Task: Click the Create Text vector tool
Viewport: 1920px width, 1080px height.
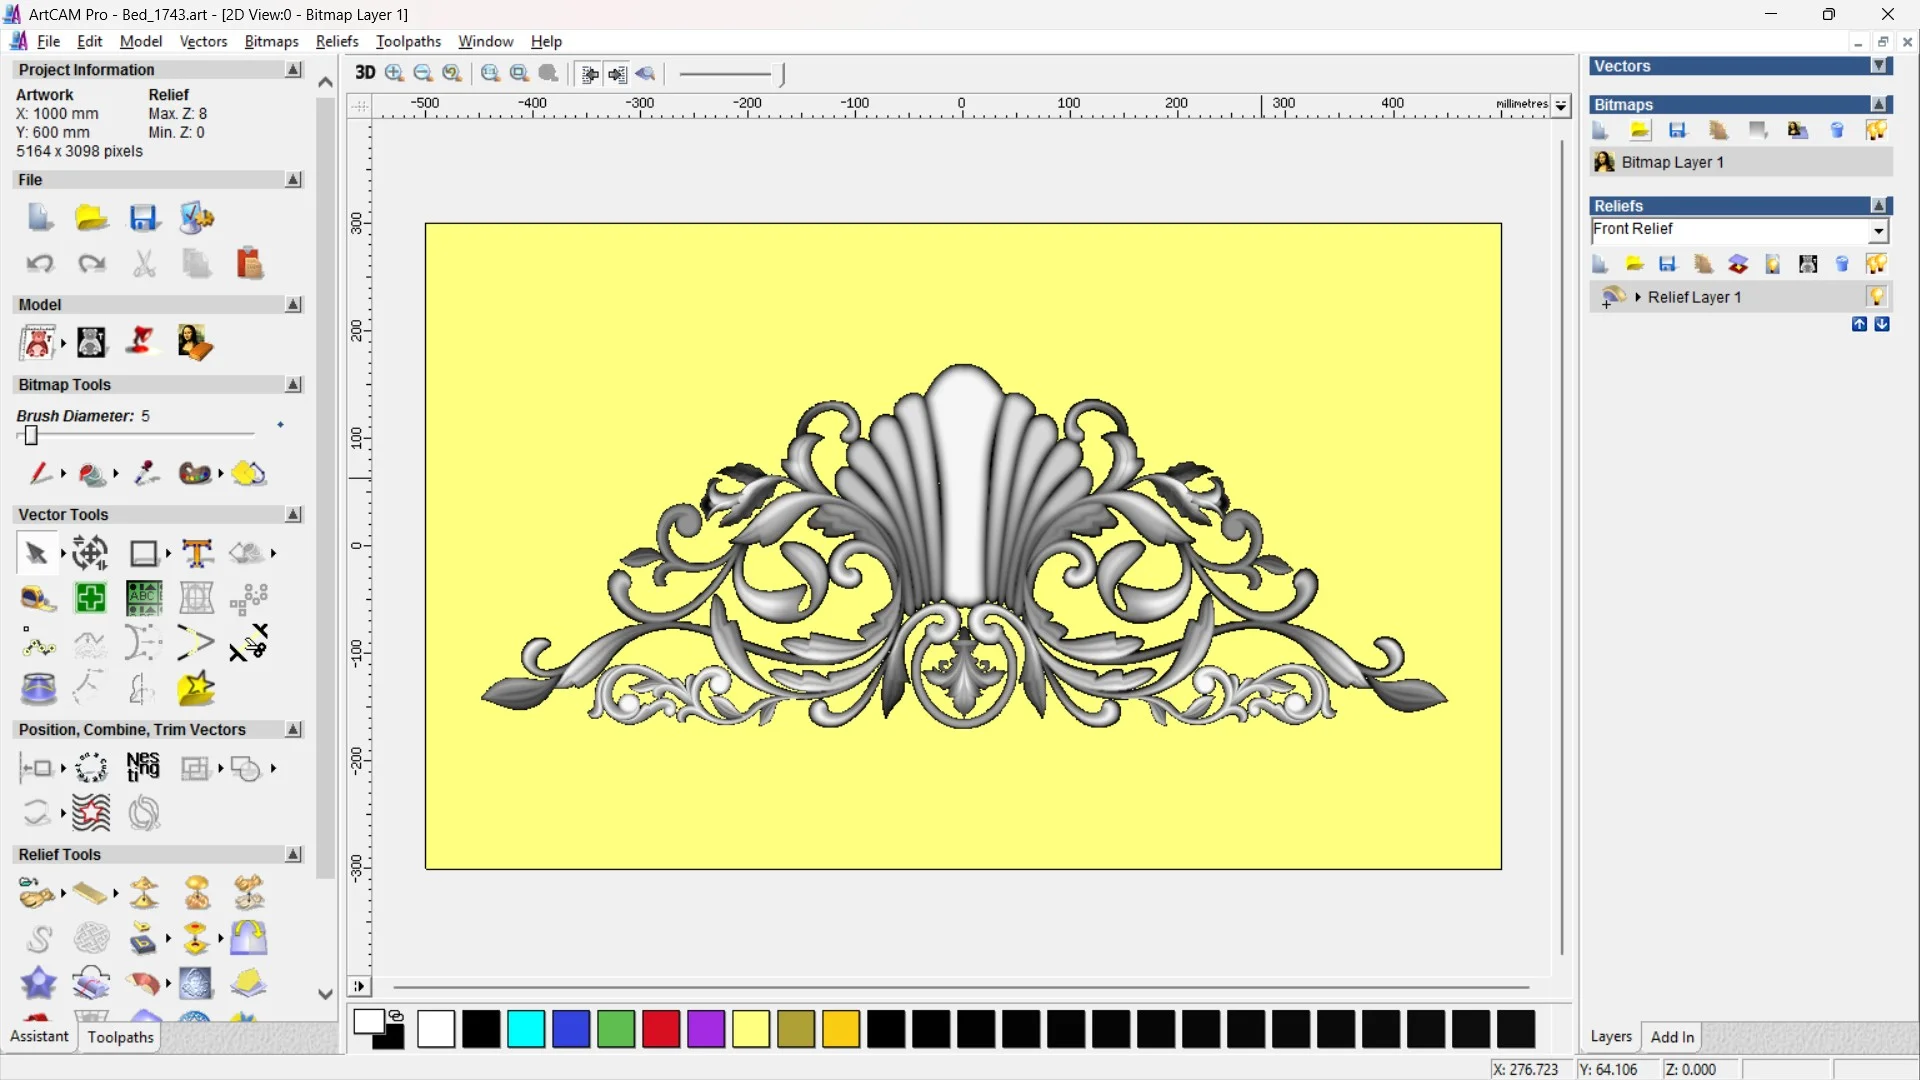Action: coord(197,553)
